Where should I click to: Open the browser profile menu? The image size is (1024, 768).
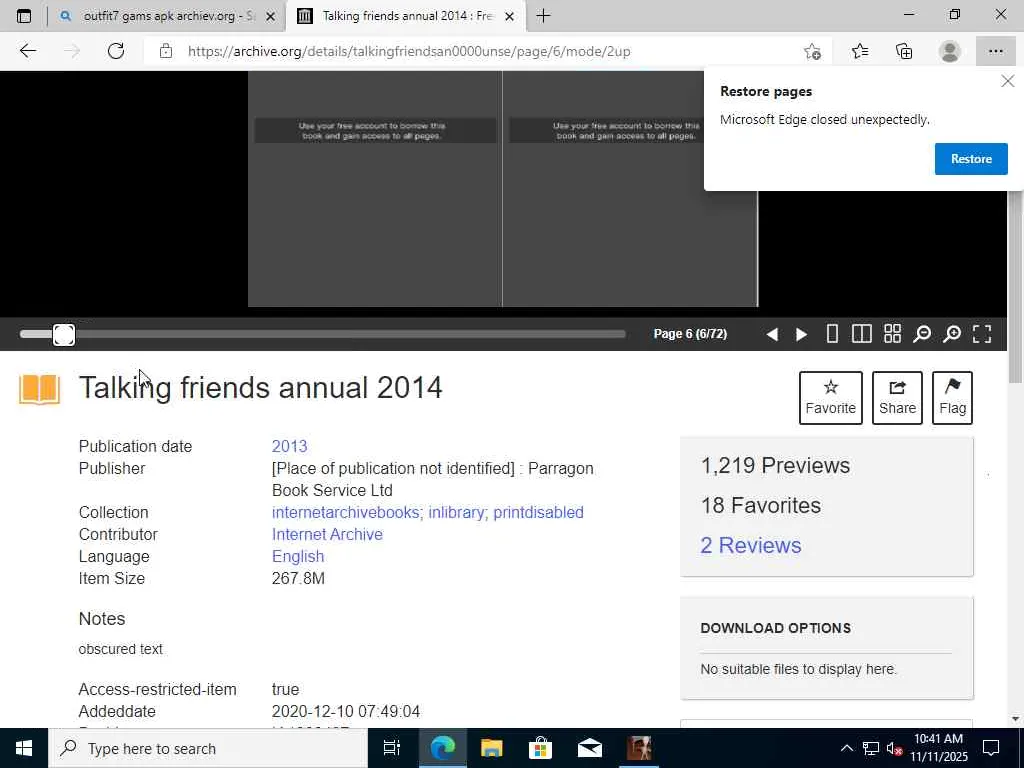coord(949,51)
